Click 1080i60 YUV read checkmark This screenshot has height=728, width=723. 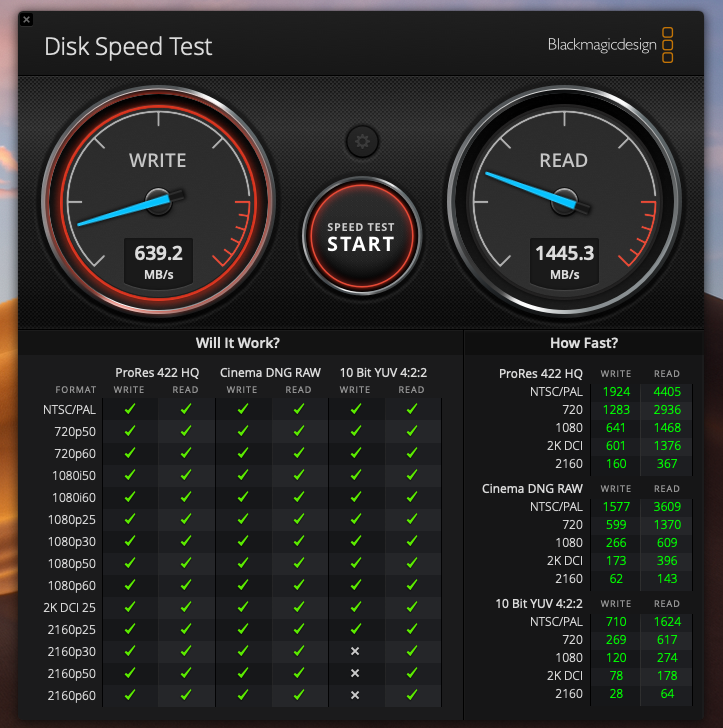point(412,497)
